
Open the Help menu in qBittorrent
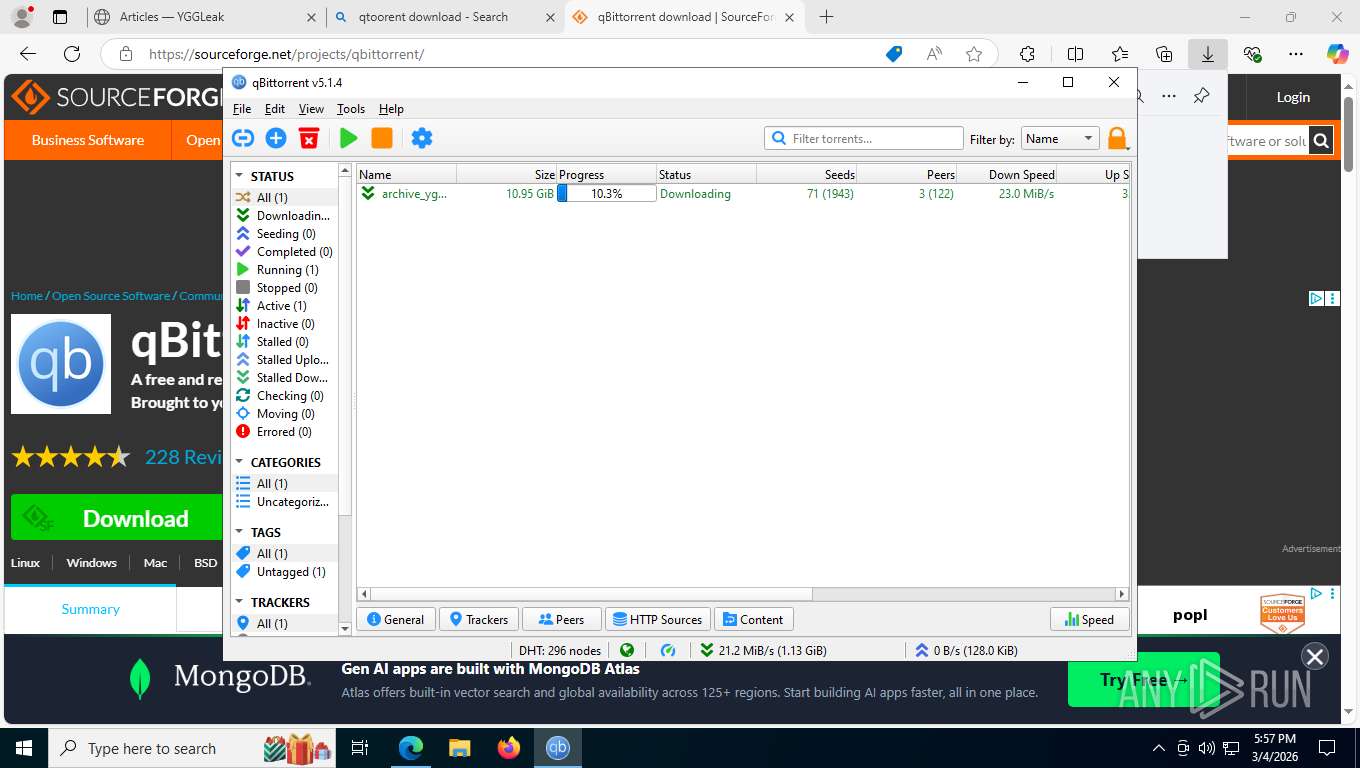[391, 109]
